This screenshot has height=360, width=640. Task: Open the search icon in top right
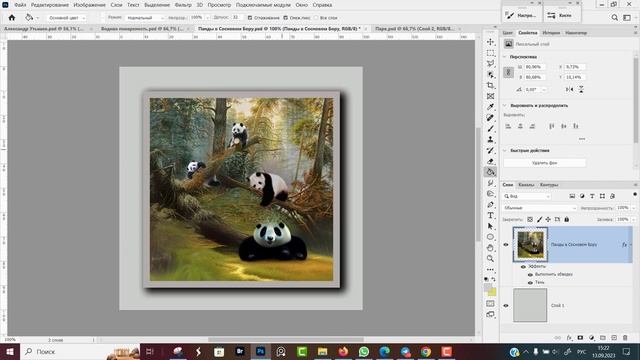coord(614,18)
